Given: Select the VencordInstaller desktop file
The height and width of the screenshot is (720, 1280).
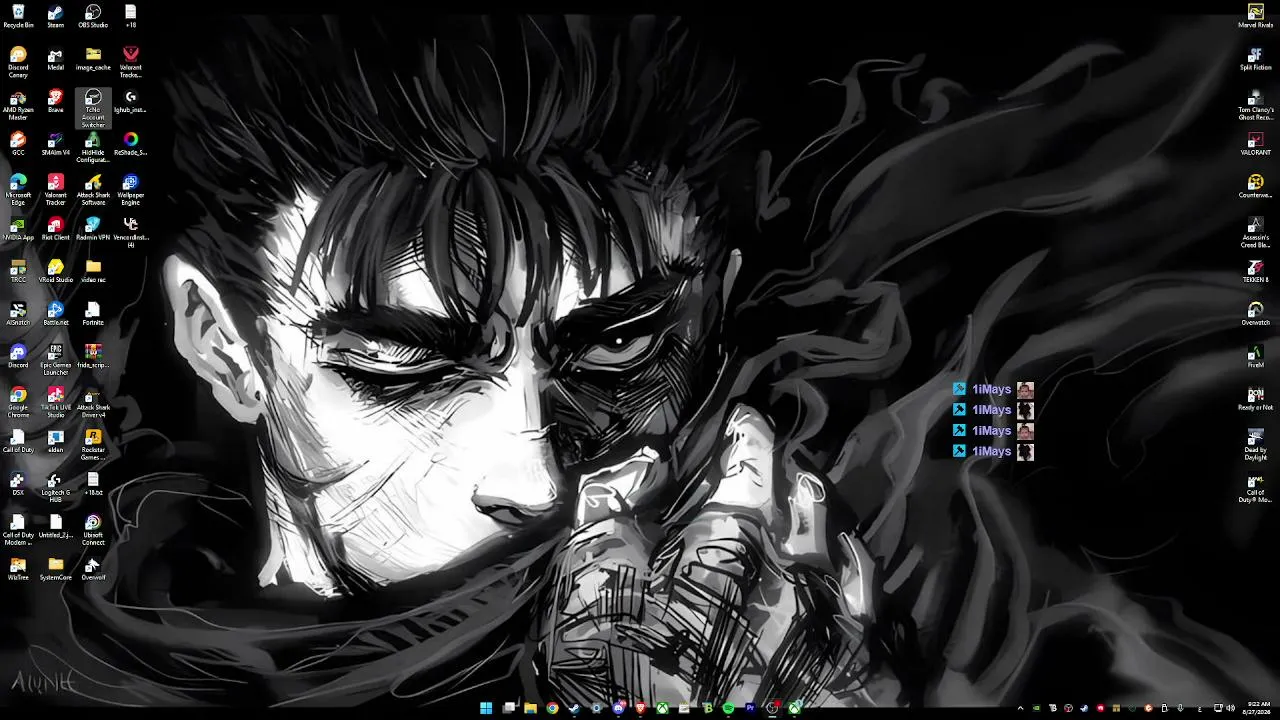Looking at the screenshot, I should click(x=130, y=232).
